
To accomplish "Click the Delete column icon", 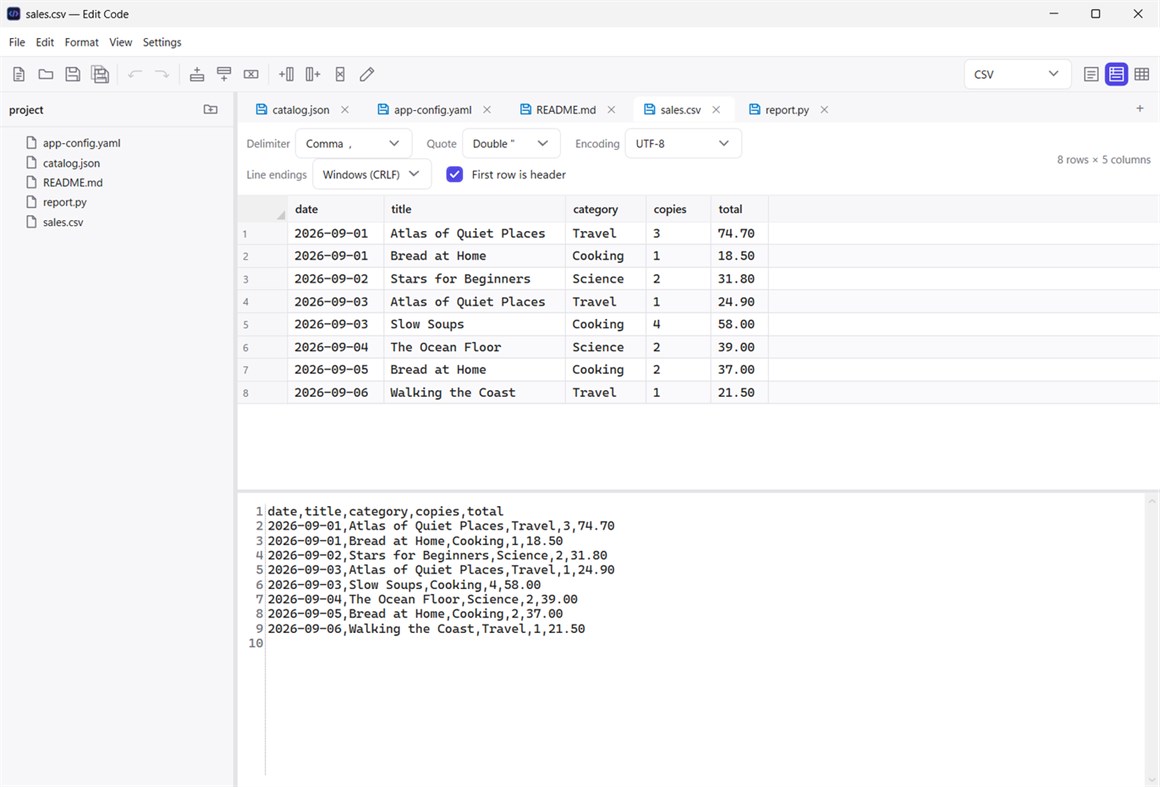I will click(340, 74).
